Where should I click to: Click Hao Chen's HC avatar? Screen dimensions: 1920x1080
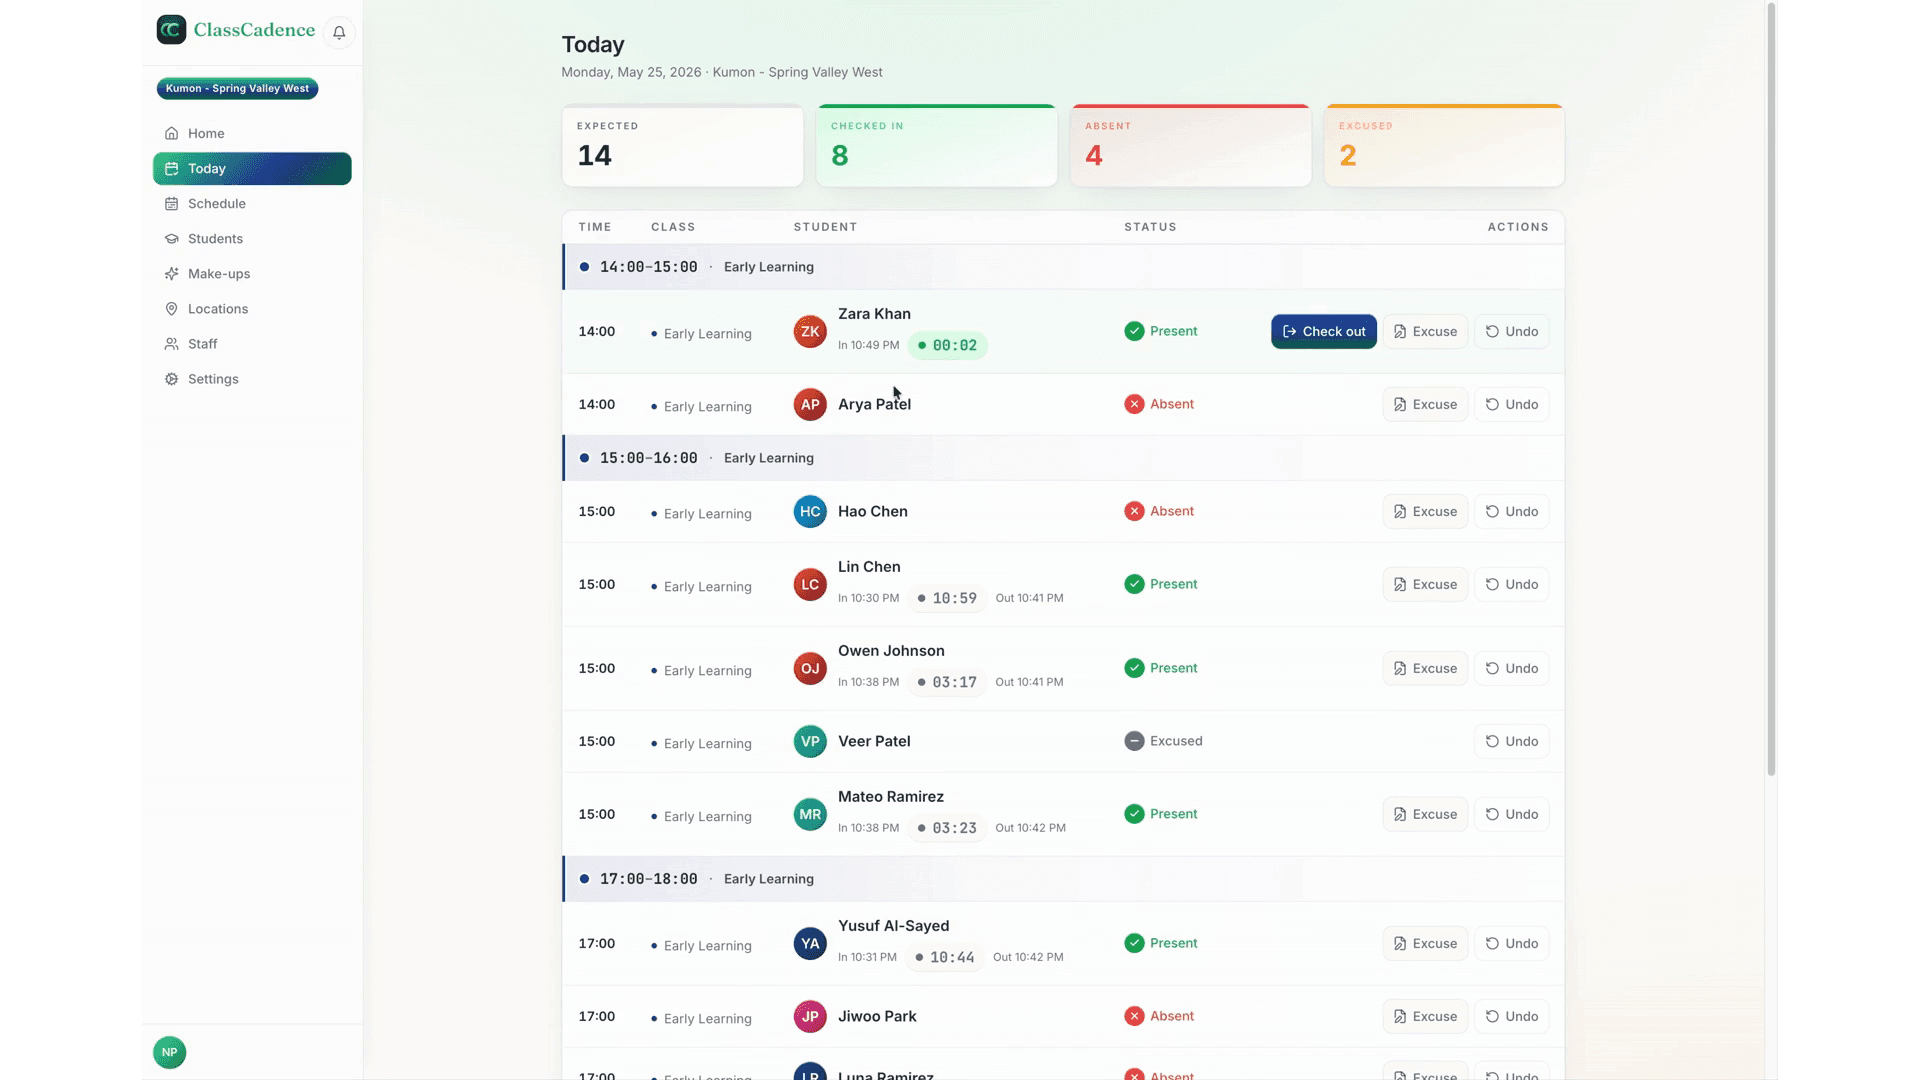click(810, 512)
